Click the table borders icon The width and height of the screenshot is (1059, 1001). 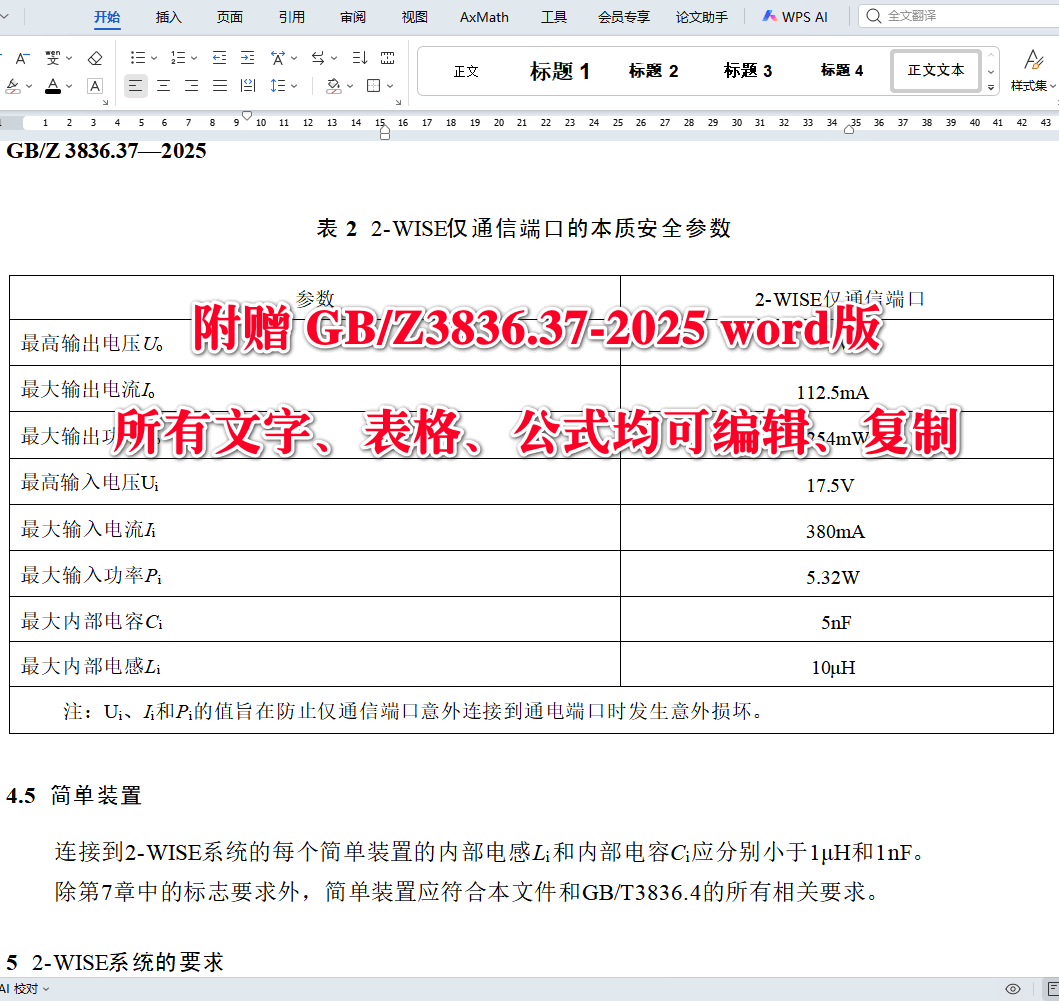click(373, 86)
